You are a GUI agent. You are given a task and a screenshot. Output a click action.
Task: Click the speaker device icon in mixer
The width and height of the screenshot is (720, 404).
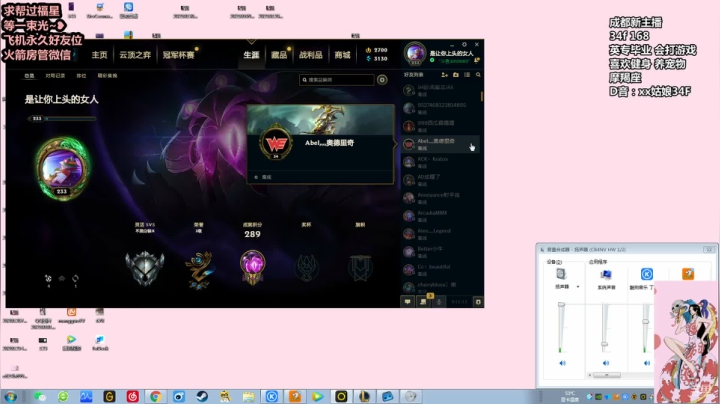pos(561,274)
